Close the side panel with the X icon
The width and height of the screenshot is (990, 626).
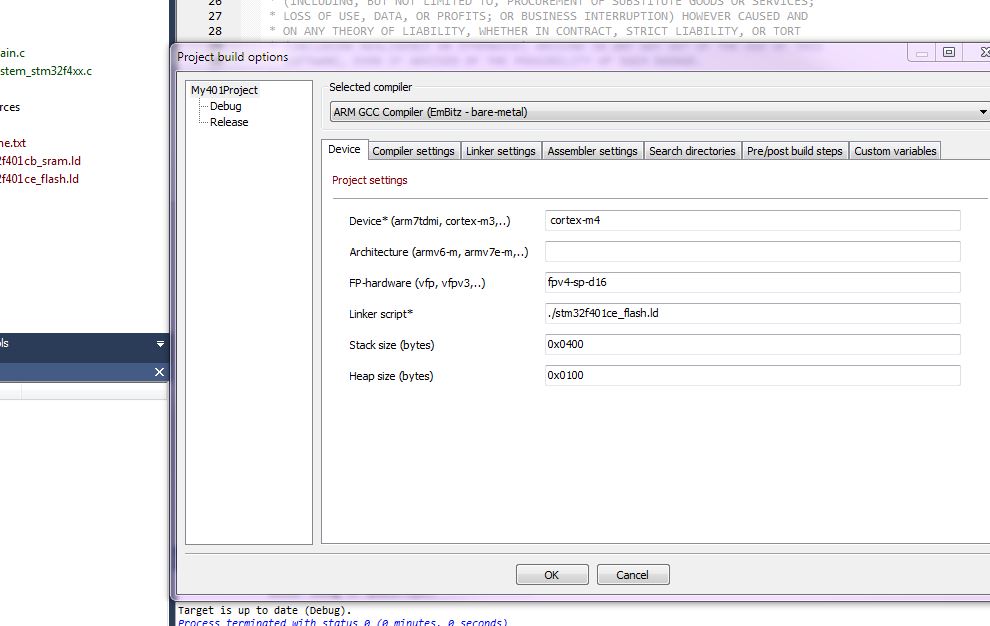[159, 372]
